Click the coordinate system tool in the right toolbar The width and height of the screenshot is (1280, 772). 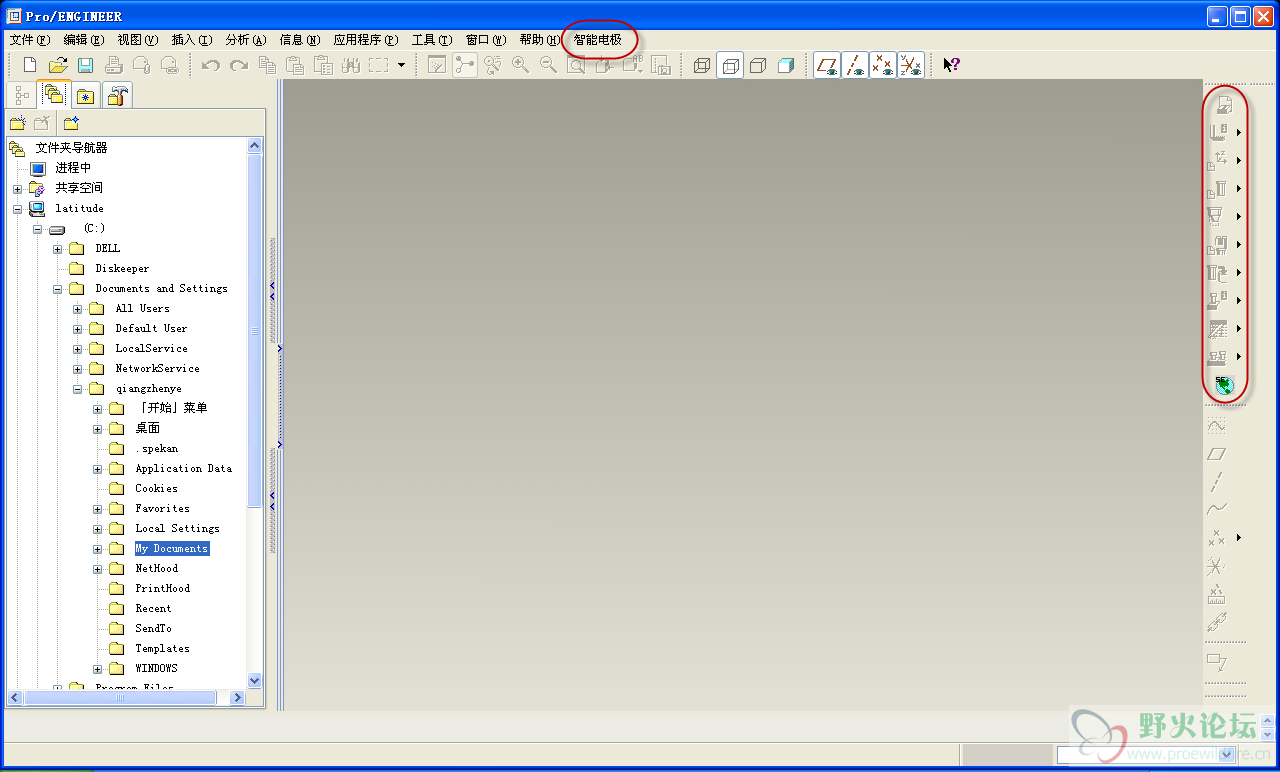pos(1216,566)
